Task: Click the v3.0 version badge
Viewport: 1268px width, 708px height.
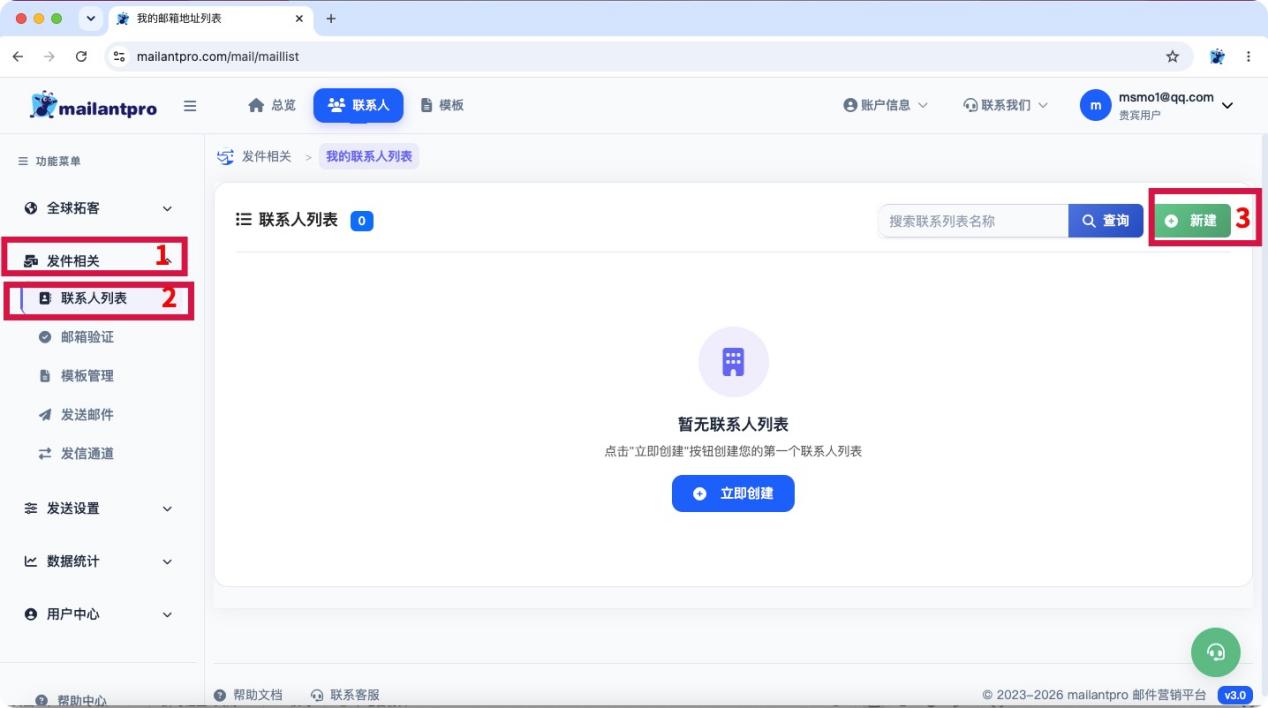Action: click(x=1235, y=695)
